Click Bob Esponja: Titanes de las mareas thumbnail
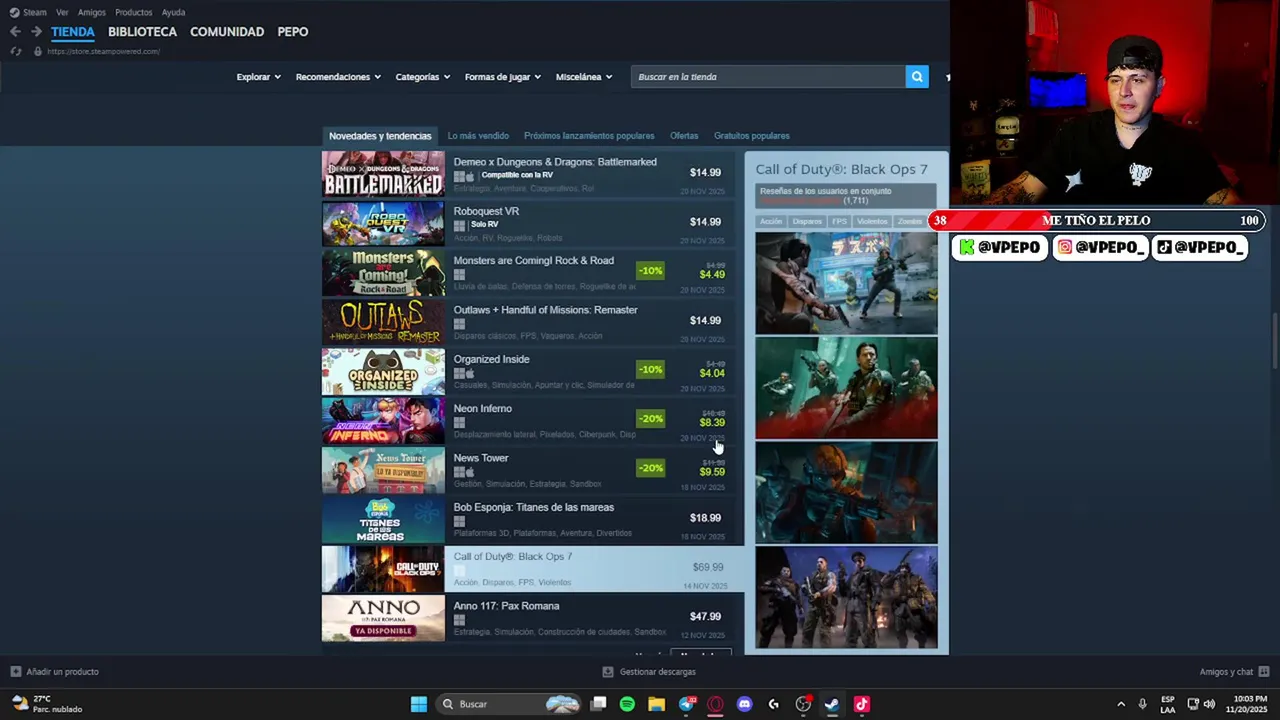Screen dimensions: 1280x720 tap(383, 520)
